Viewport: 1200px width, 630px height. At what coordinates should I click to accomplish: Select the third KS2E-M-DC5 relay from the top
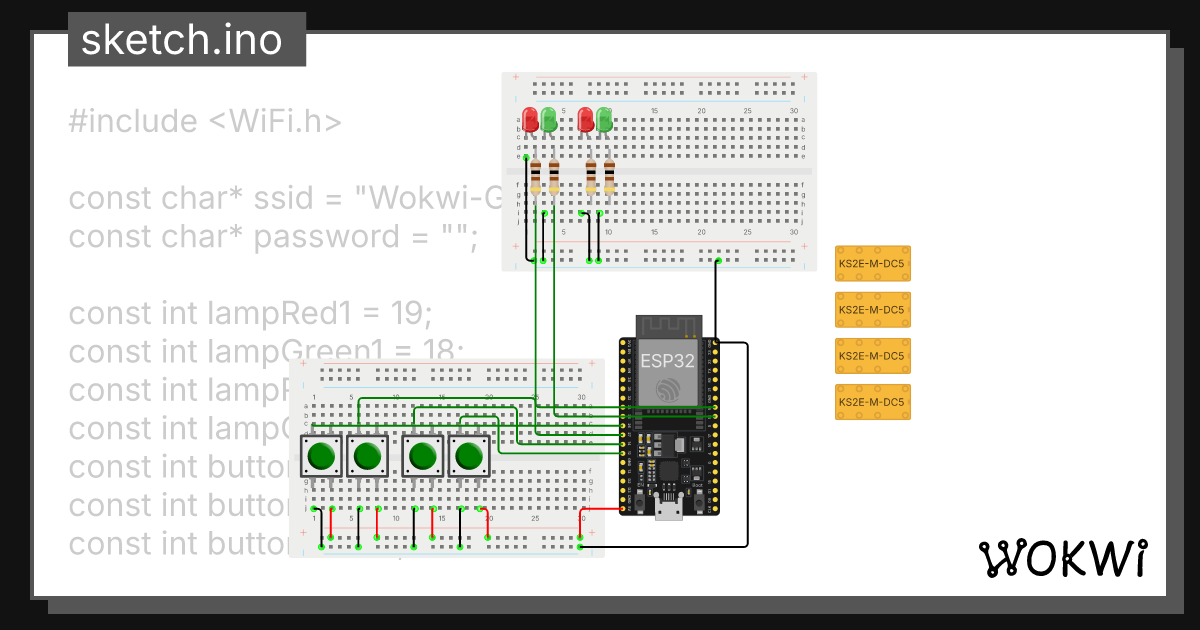[873, 355]
